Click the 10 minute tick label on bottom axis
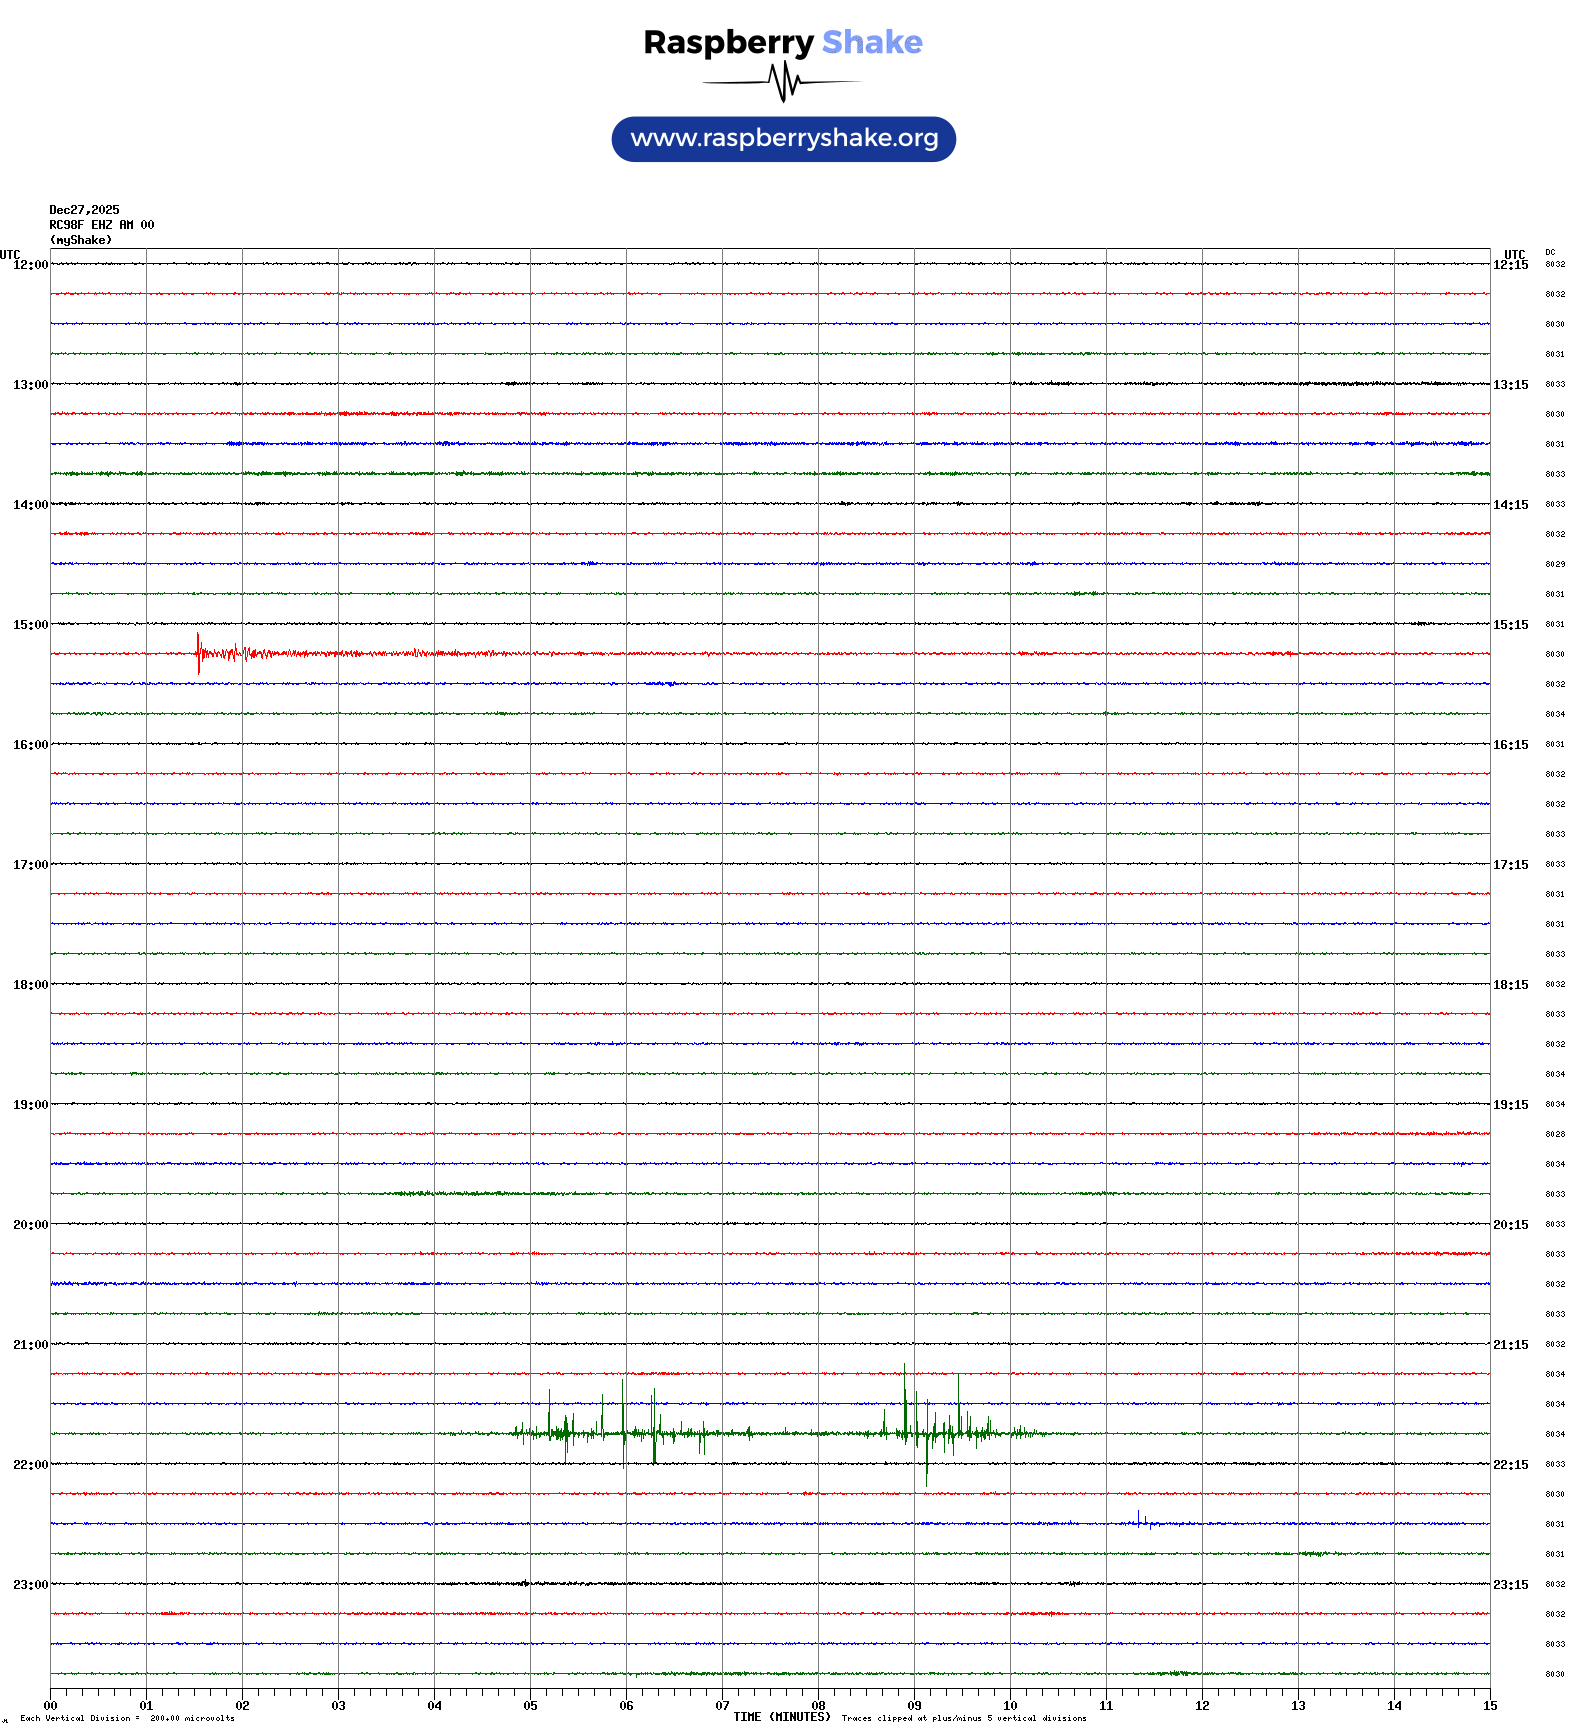1570x1732 pixels. tap(1010, 1706)
